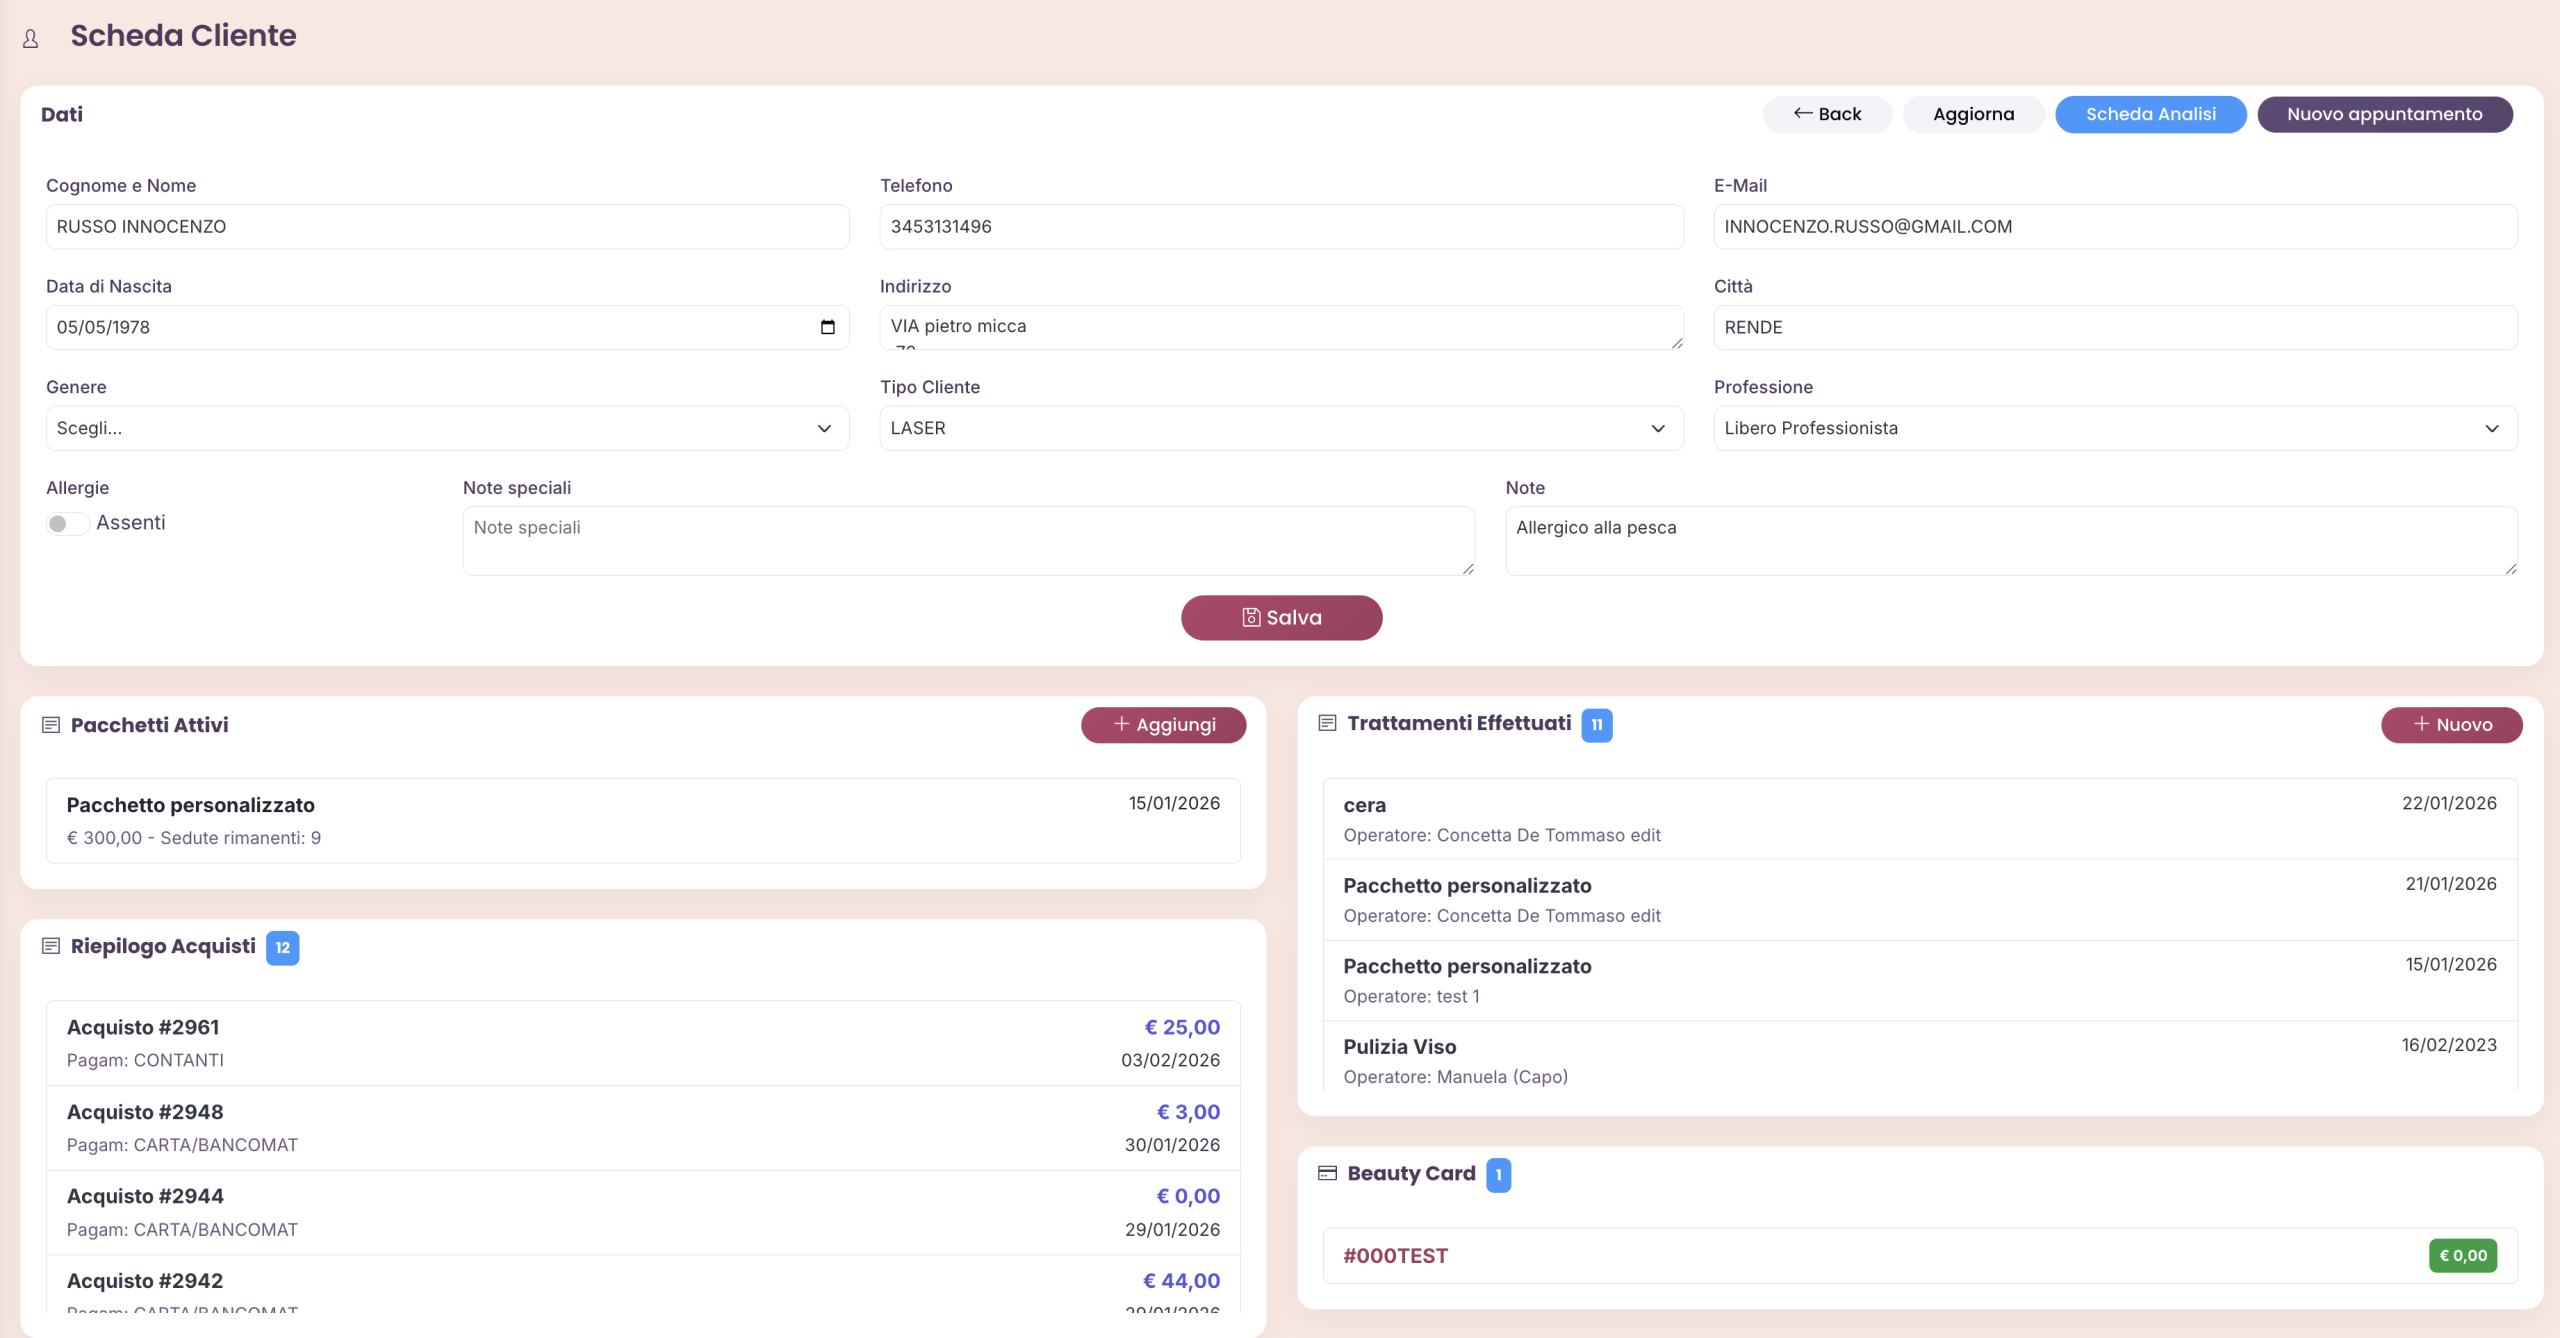Click the user profile icon beside Scheda Cliente
2560x1338 pixels.
31,38
